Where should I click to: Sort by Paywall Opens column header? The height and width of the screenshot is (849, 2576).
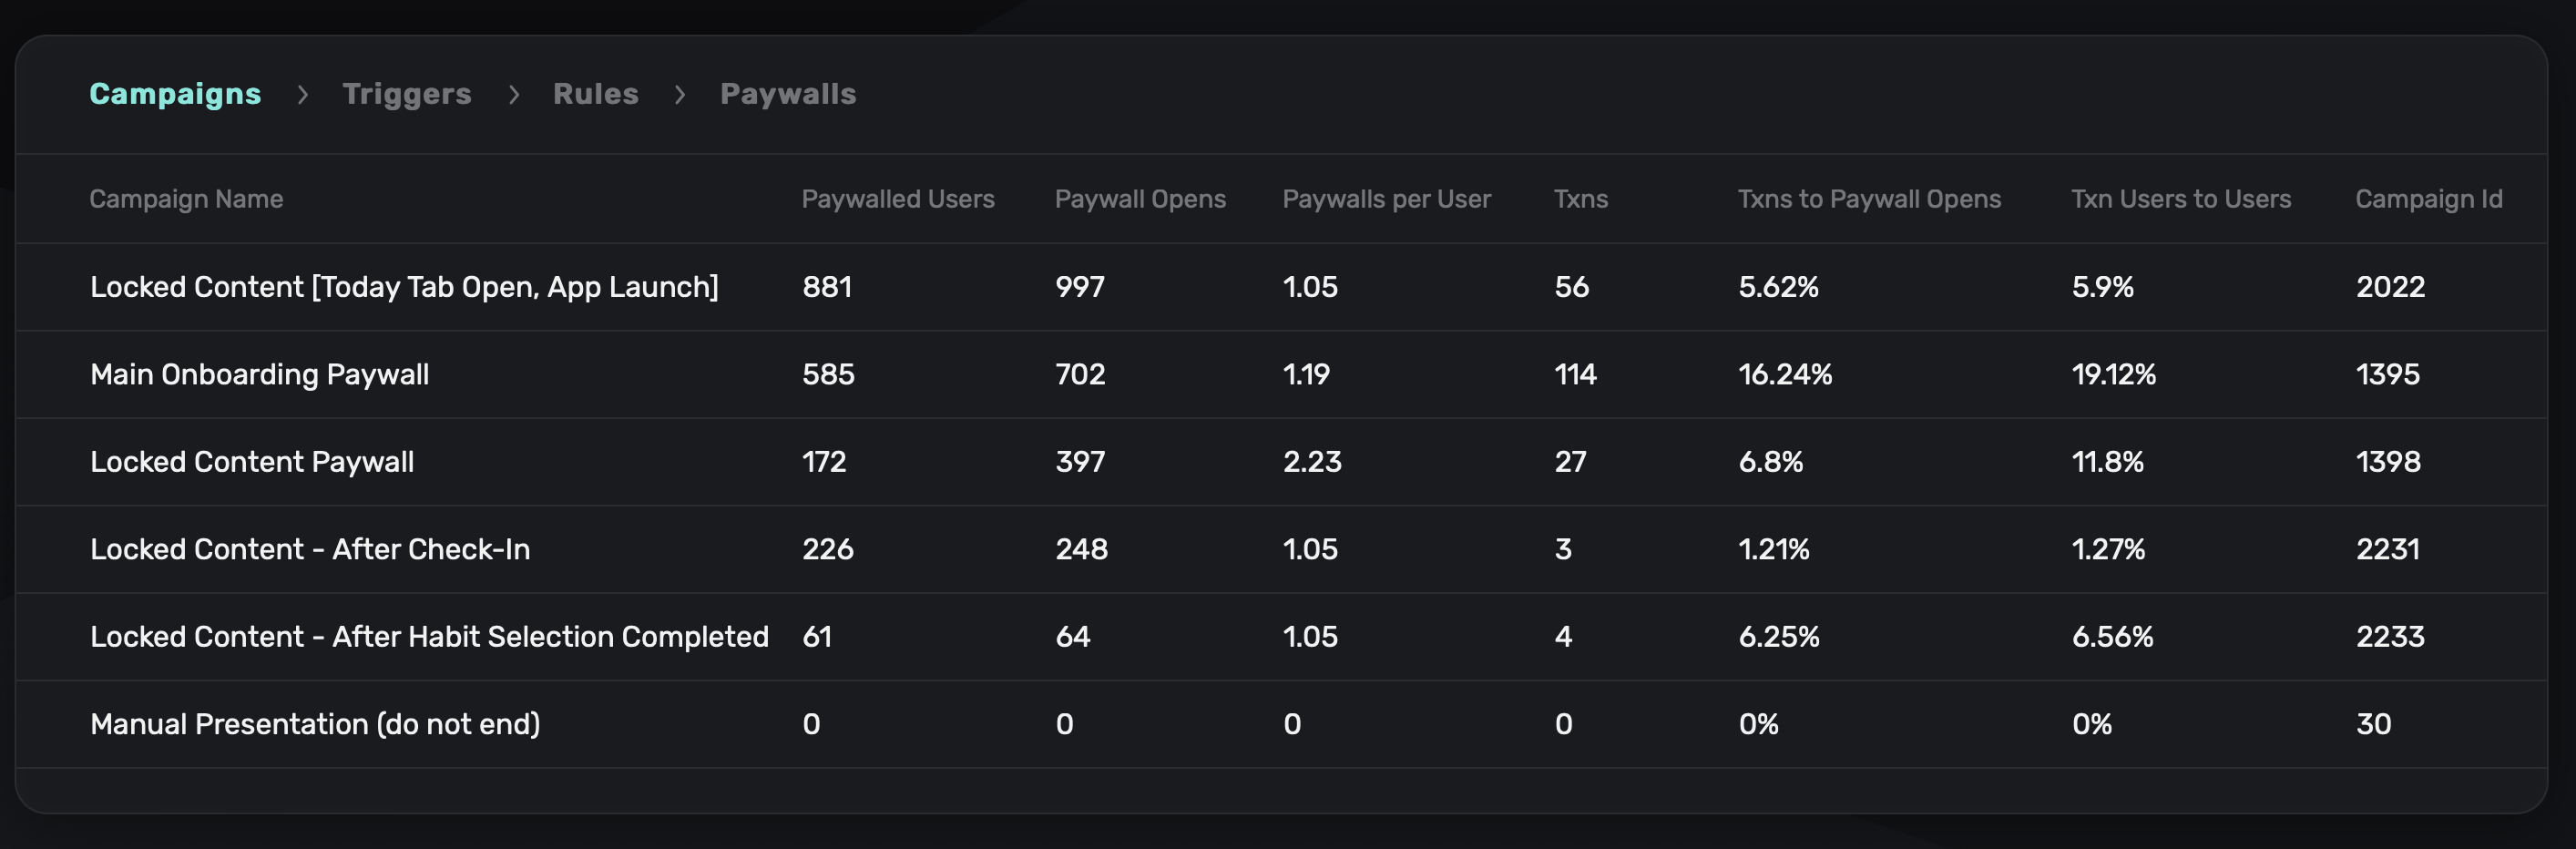point(1139,199)
